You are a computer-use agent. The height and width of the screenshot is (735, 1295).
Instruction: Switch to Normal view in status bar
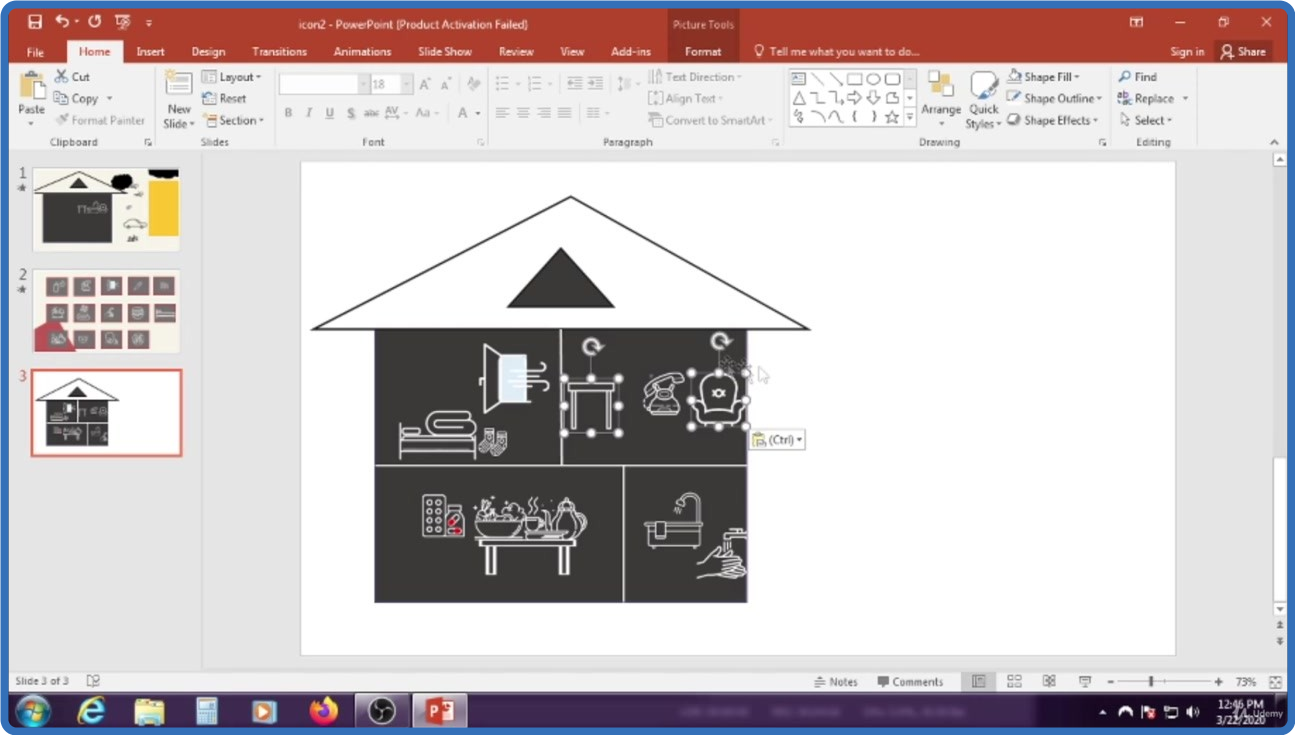click(x=978, y=681)
